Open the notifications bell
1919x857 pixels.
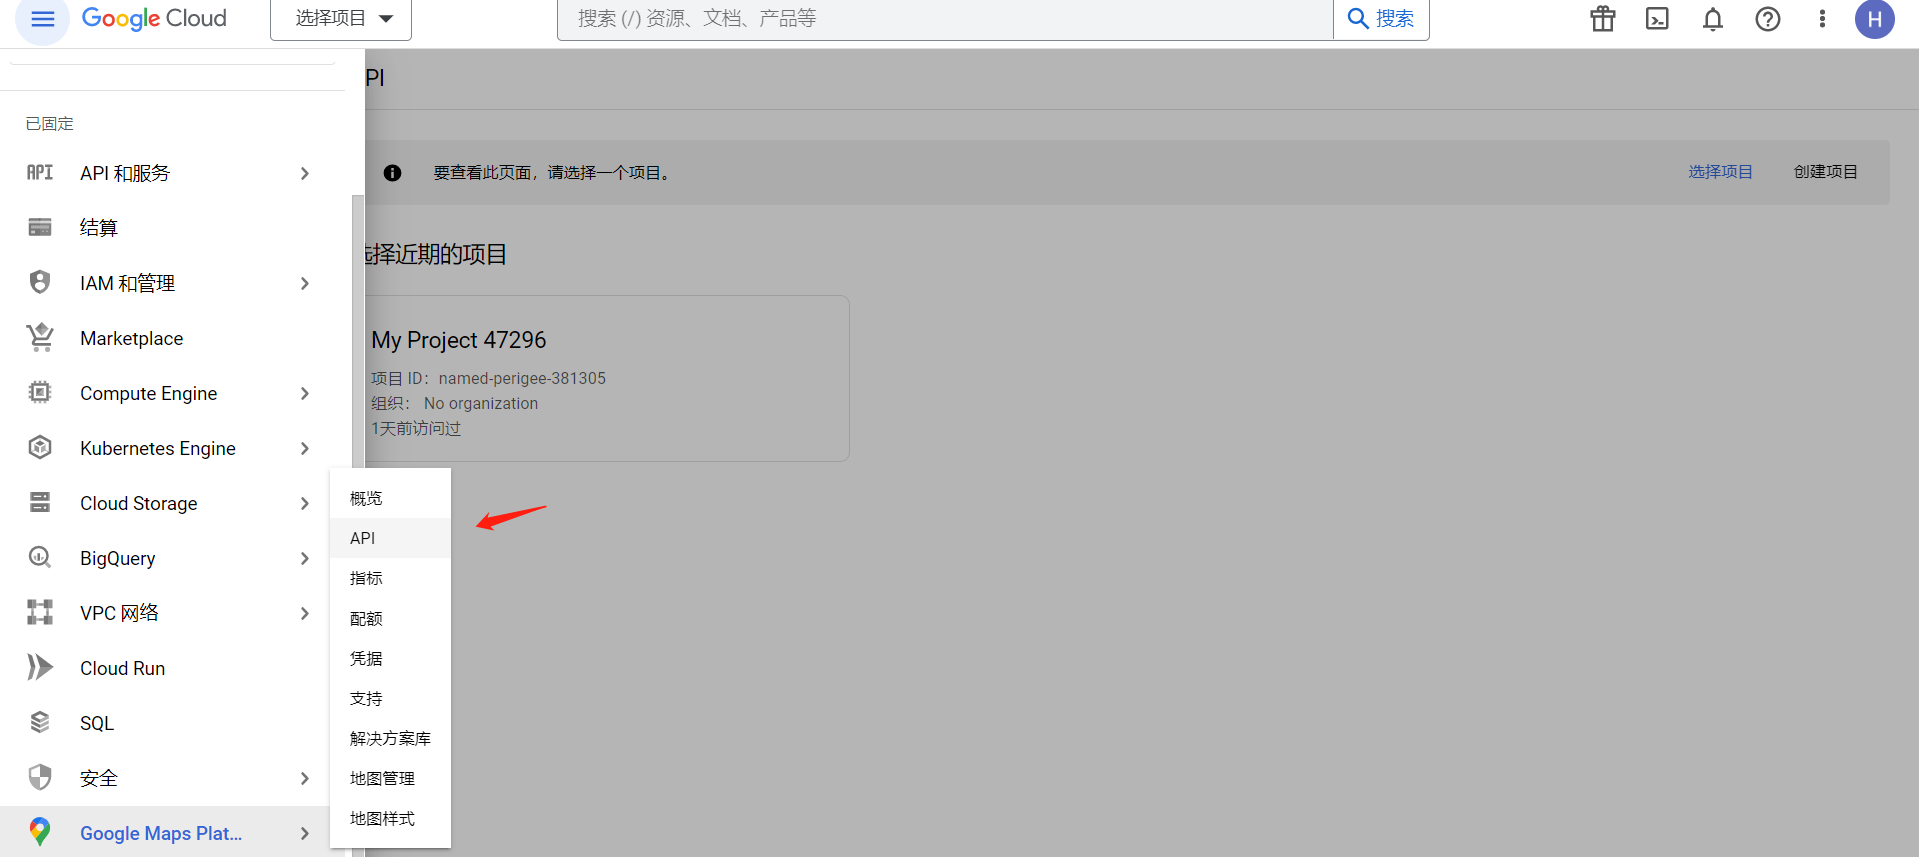[1713, 19]
